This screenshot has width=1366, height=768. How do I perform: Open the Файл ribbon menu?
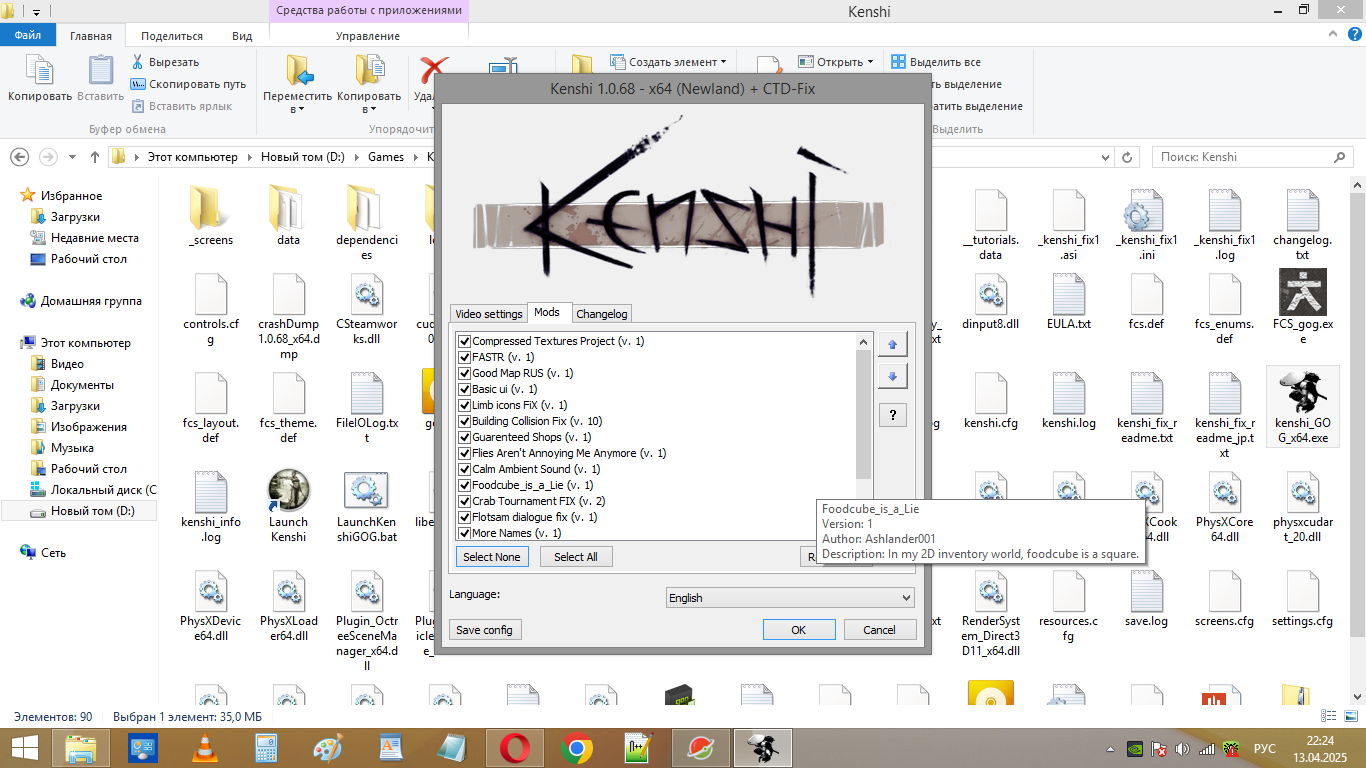28,35
